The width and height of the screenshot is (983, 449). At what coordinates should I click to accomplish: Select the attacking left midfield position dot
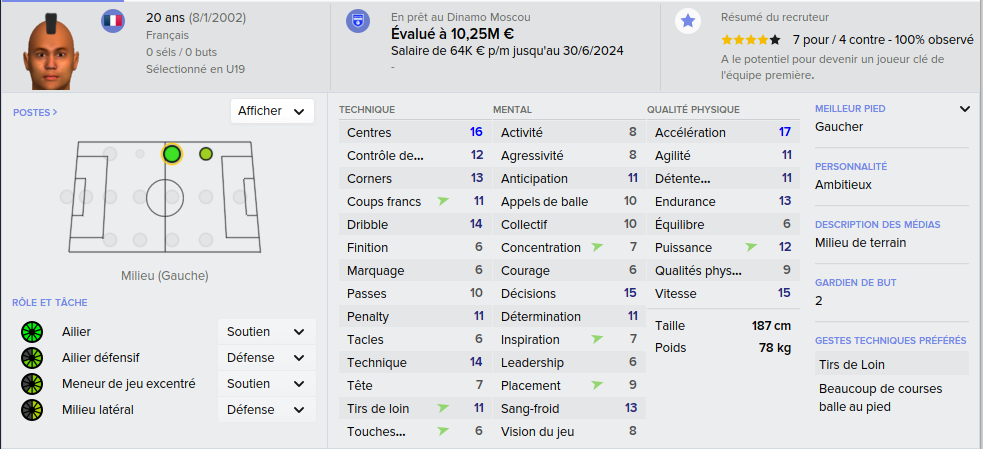click(x=206, y=154)
